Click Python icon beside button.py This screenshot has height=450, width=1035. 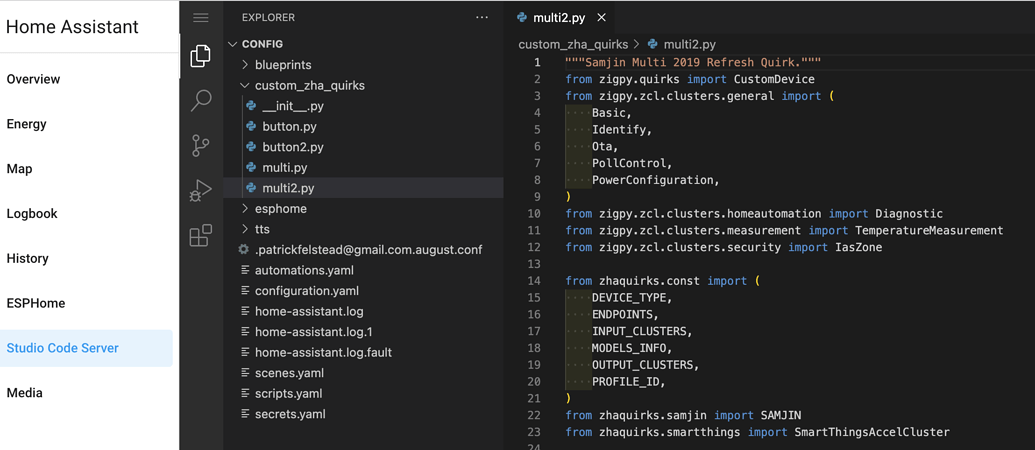click(251, 126)
